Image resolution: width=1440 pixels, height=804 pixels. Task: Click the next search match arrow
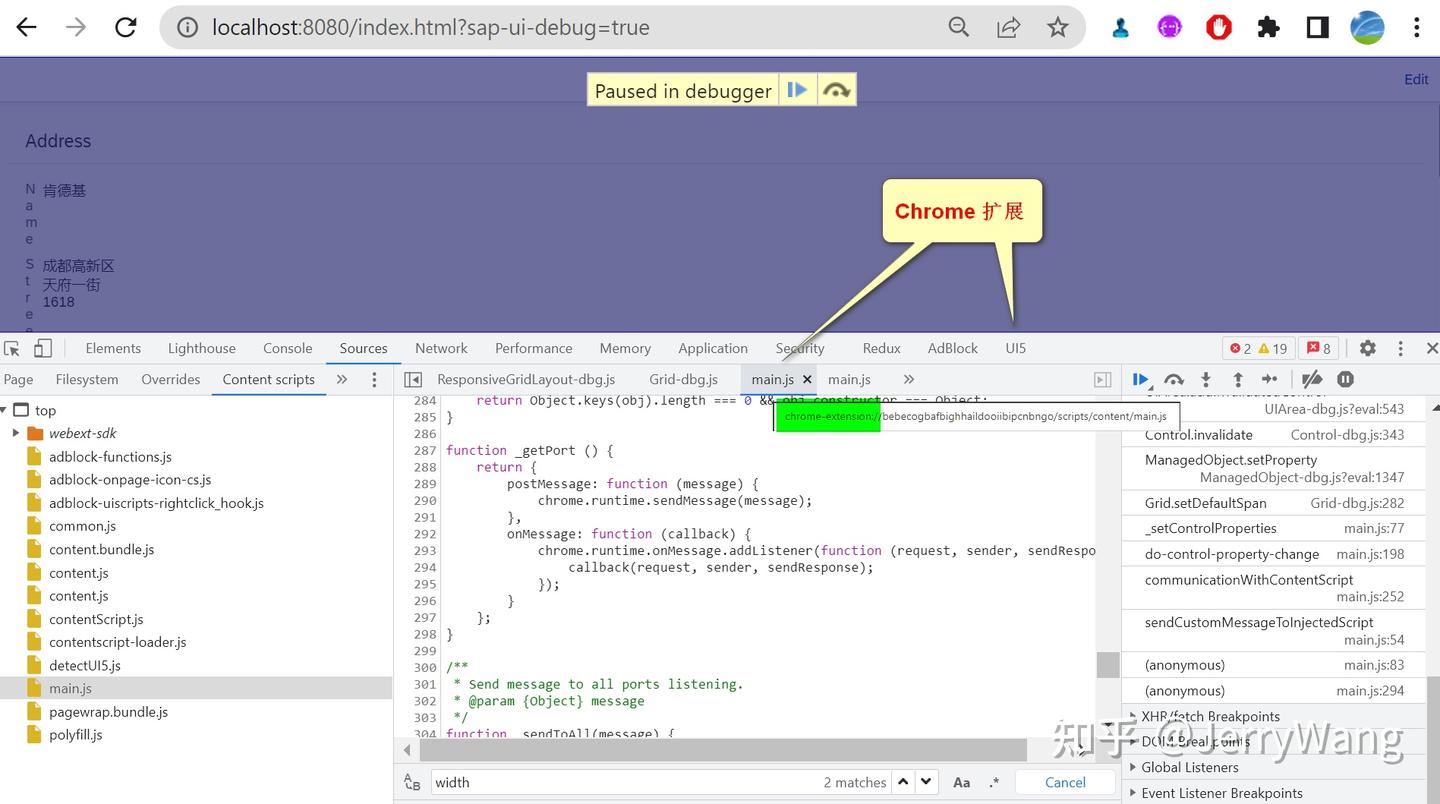click(x=924, y=782)
